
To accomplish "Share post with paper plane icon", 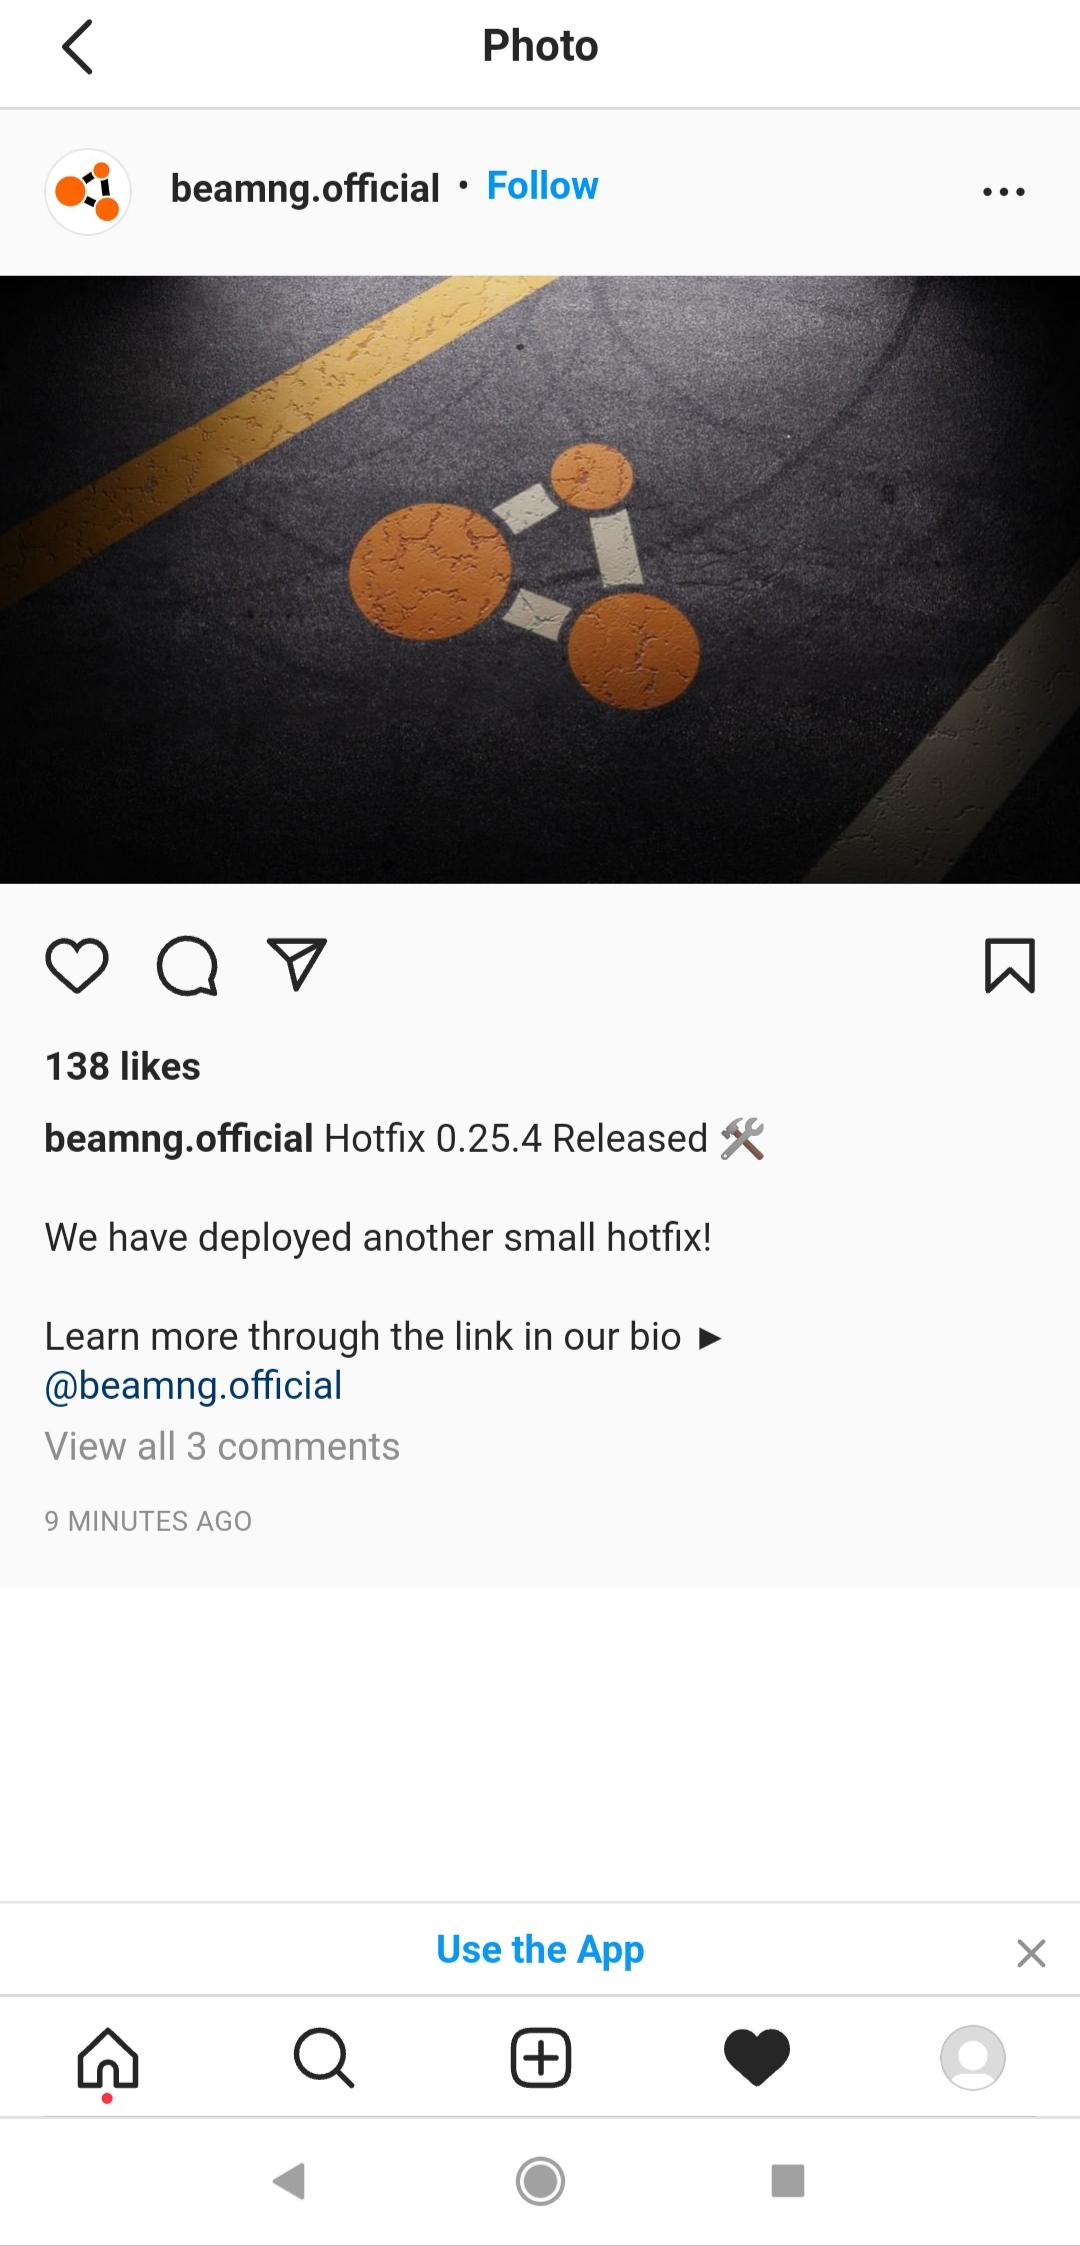I will pyautogui.click(x=297, y=964).
